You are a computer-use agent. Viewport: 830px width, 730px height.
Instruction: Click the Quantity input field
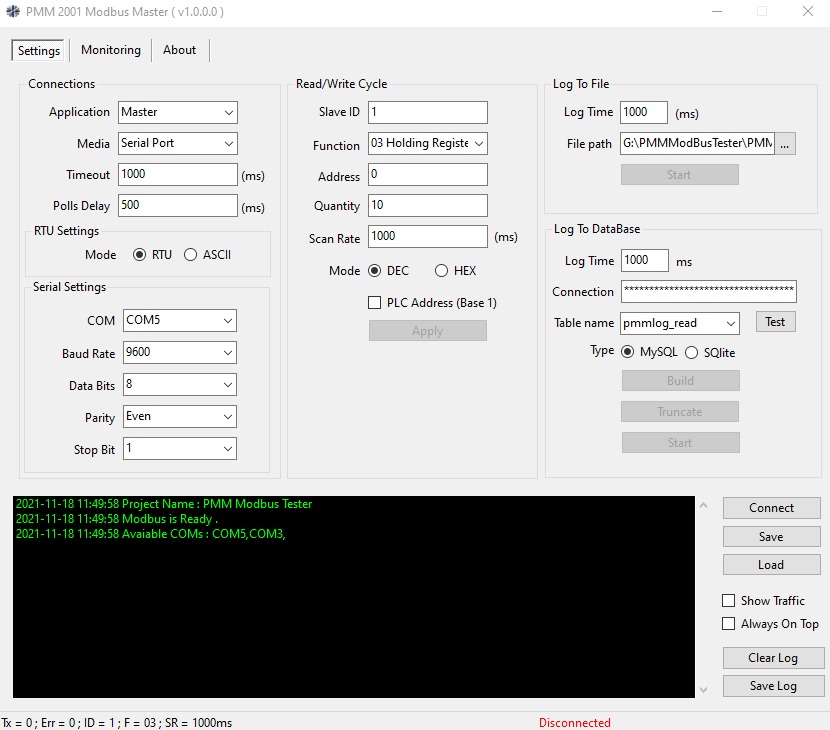[428, 205]
